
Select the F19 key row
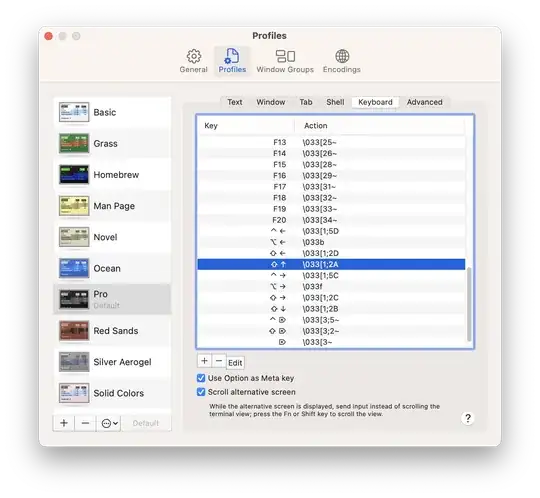click(331, 209)
